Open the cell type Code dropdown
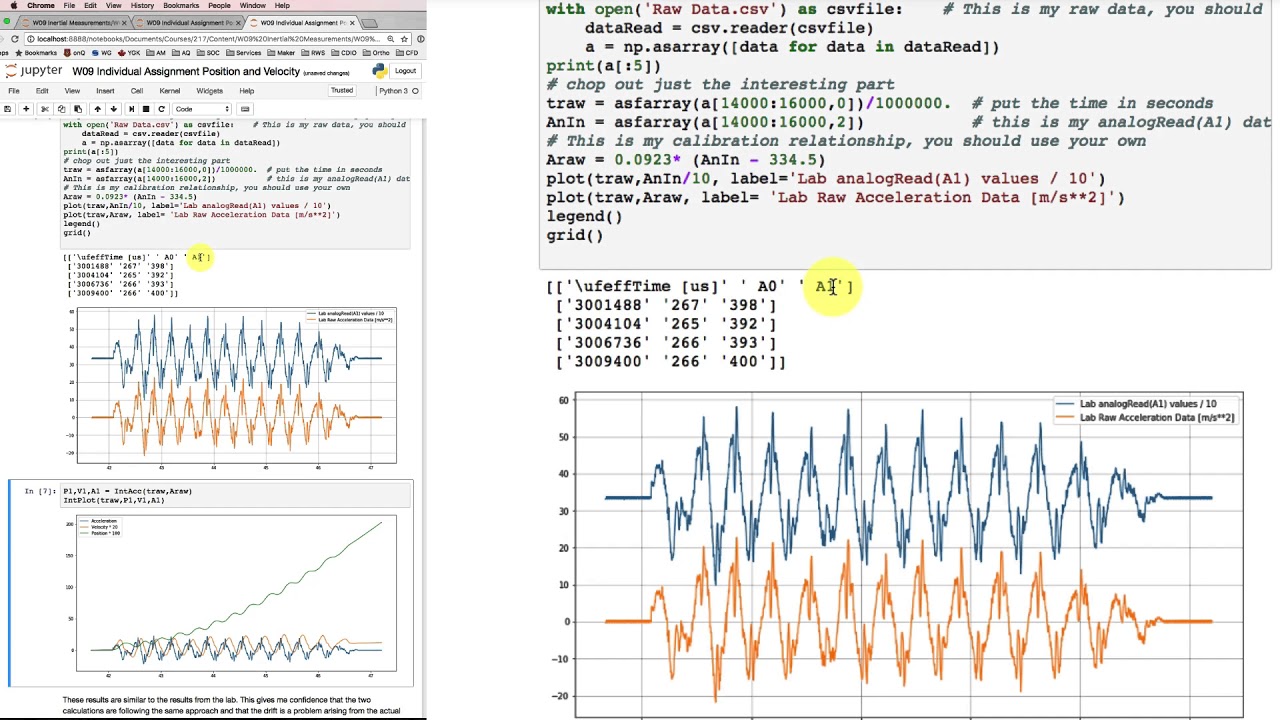This screenshot has width=1280, height=720. coord(203,109)
